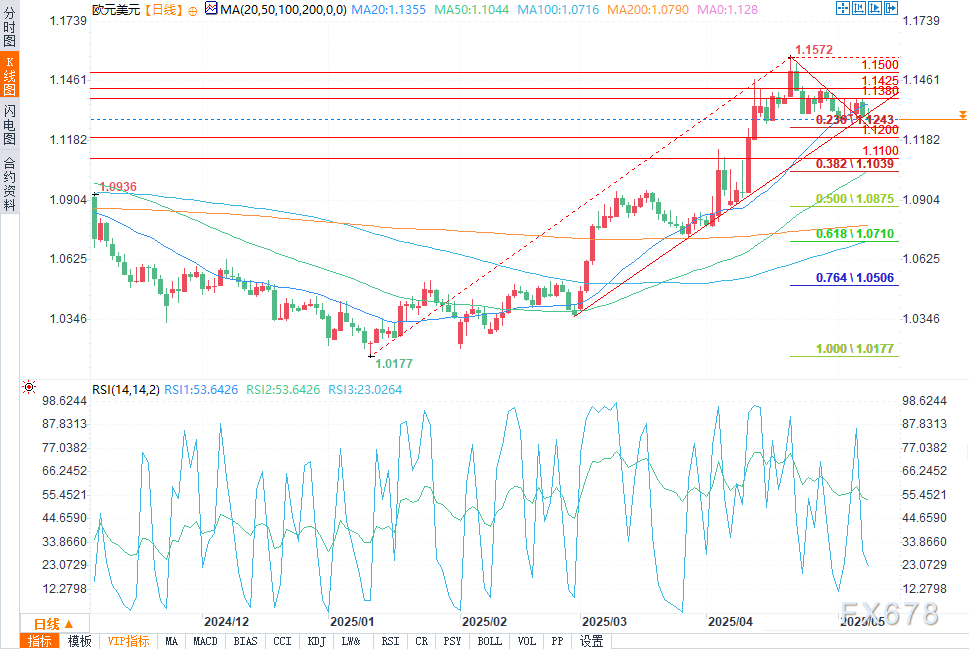Select the K线图 side tab
The height and width of the screenshot is (649, 969).
pos(9,75)
